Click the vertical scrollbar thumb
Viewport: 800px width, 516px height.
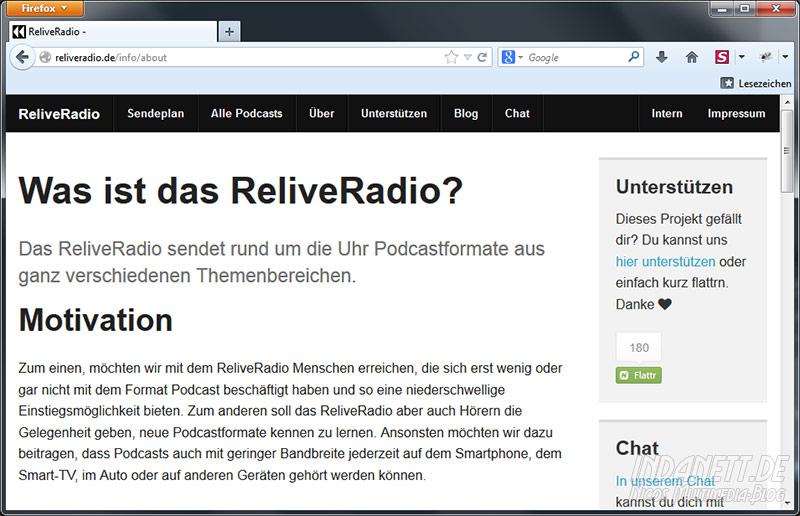787,151
